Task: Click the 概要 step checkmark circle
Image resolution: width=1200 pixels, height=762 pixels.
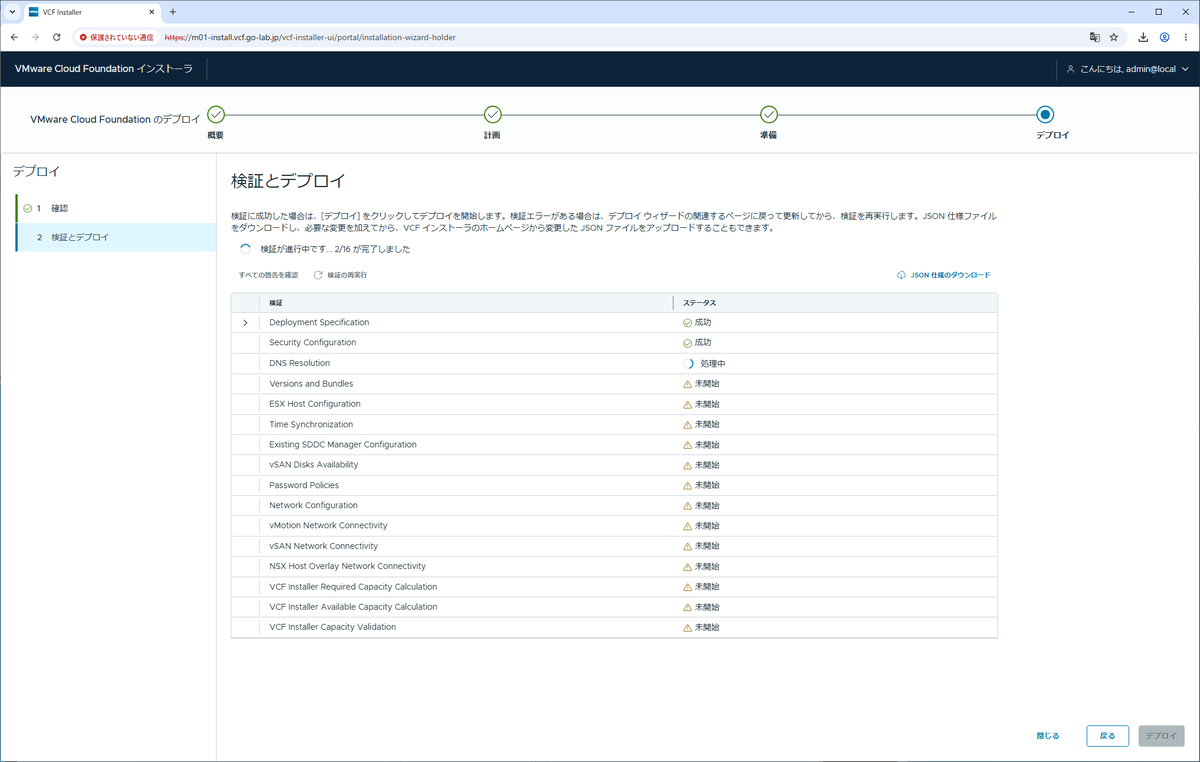Action: [216, 115]
